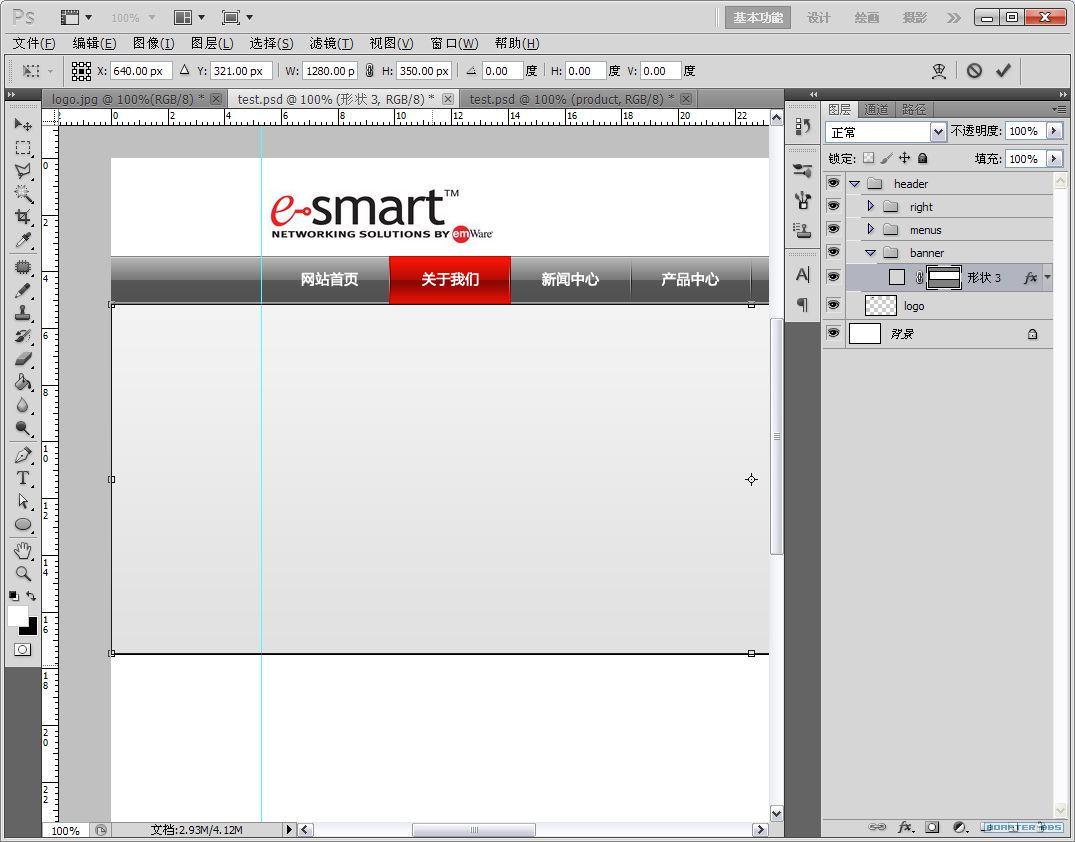Select the Paint Bucket tool
Viewport: 1075px width, 842px height.
(x=23, y=382)
